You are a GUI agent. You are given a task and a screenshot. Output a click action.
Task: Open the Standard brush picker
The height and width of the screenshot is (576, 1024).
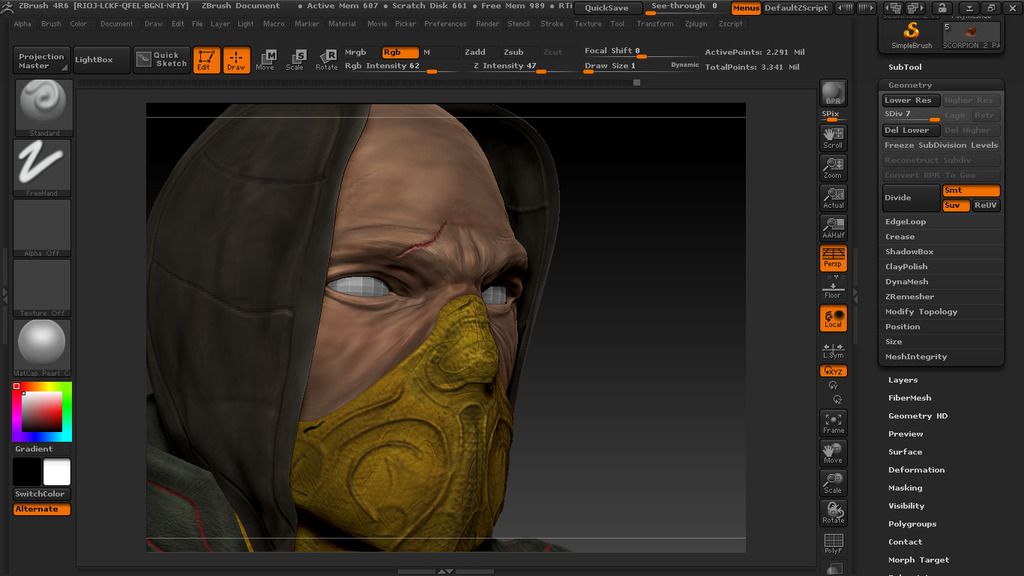click(42, 107)
